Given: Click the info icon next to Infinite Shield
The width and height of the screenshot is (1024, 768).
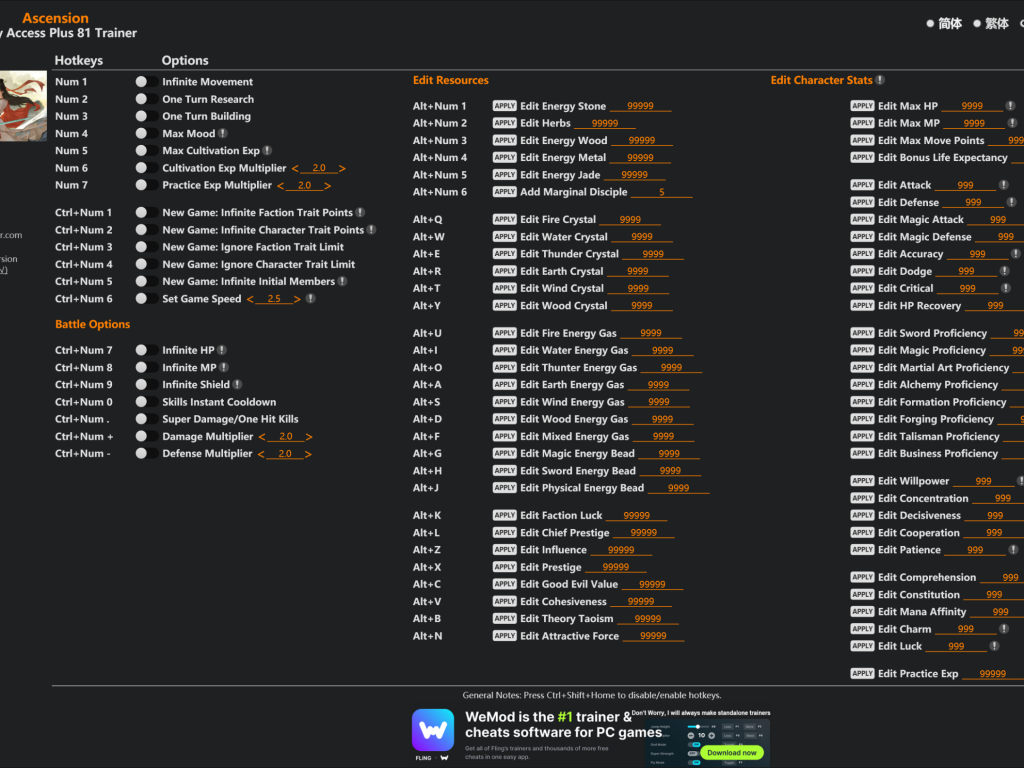Looking at the screenshot, I should [237, 385].
